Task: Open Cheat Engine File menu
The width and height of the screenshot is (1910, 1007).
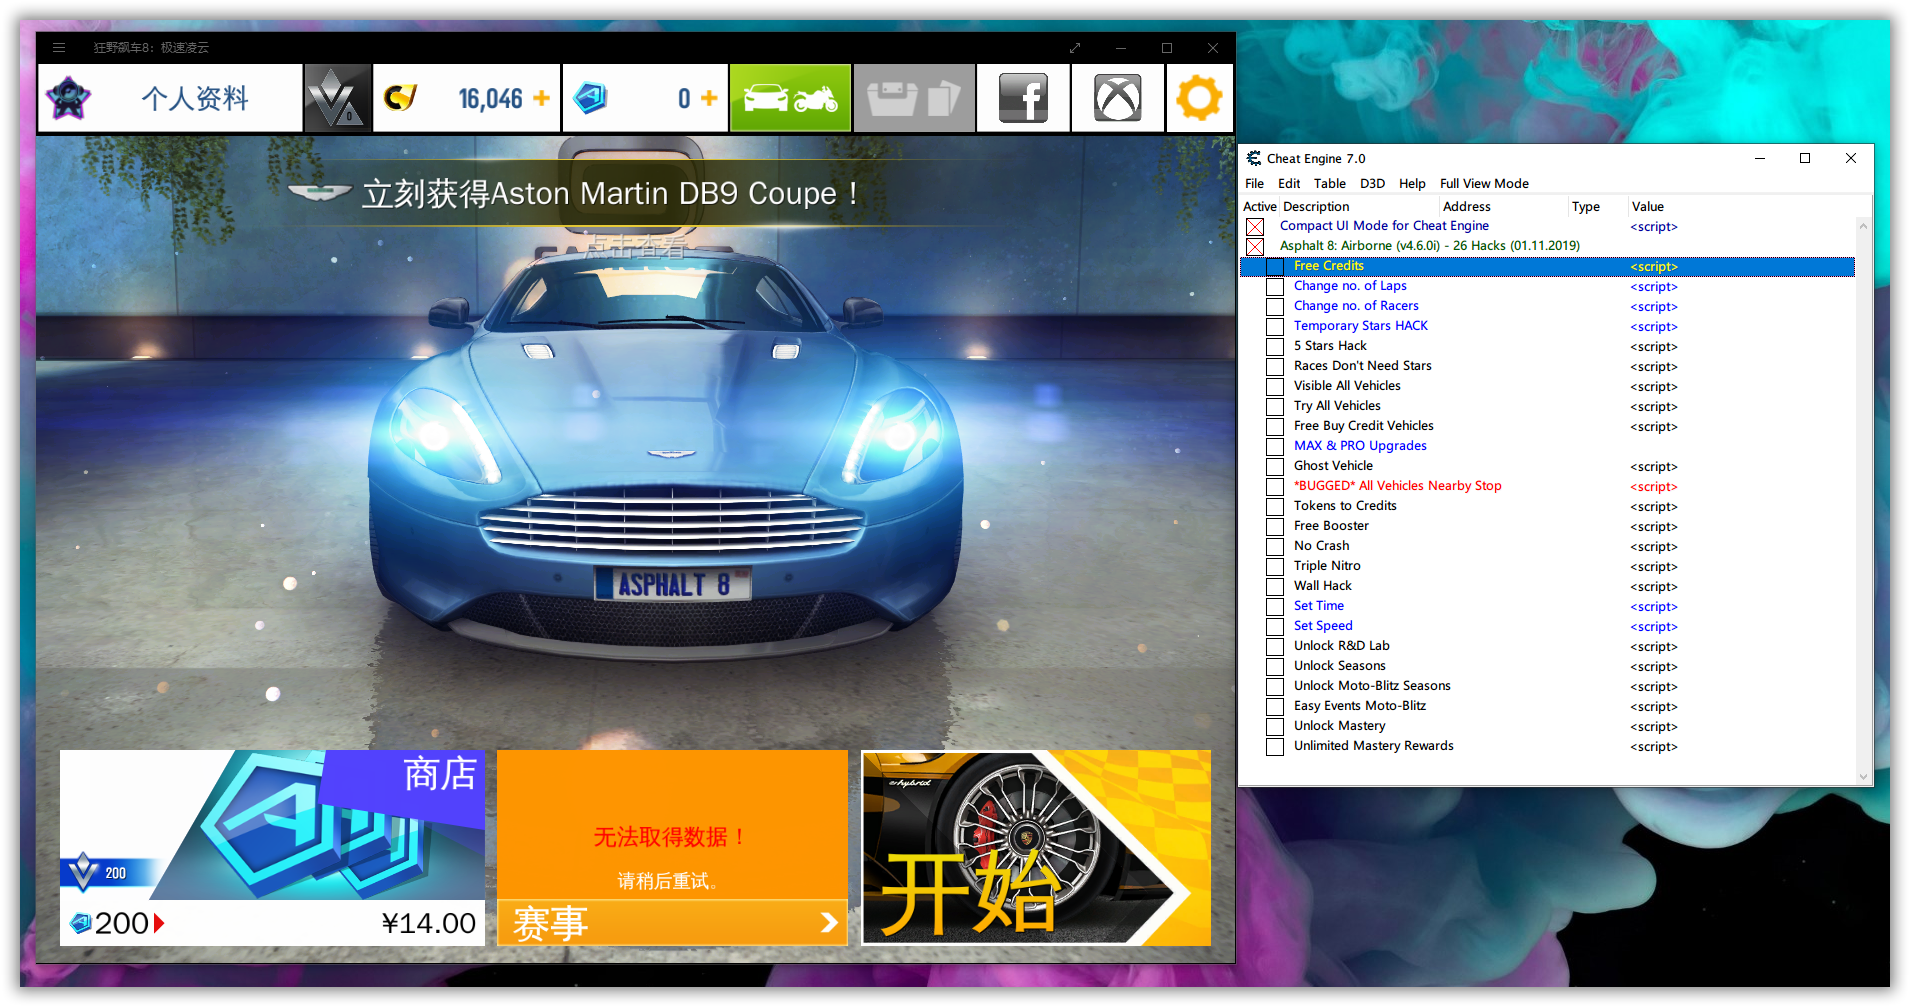Action: click(1254, 184)
